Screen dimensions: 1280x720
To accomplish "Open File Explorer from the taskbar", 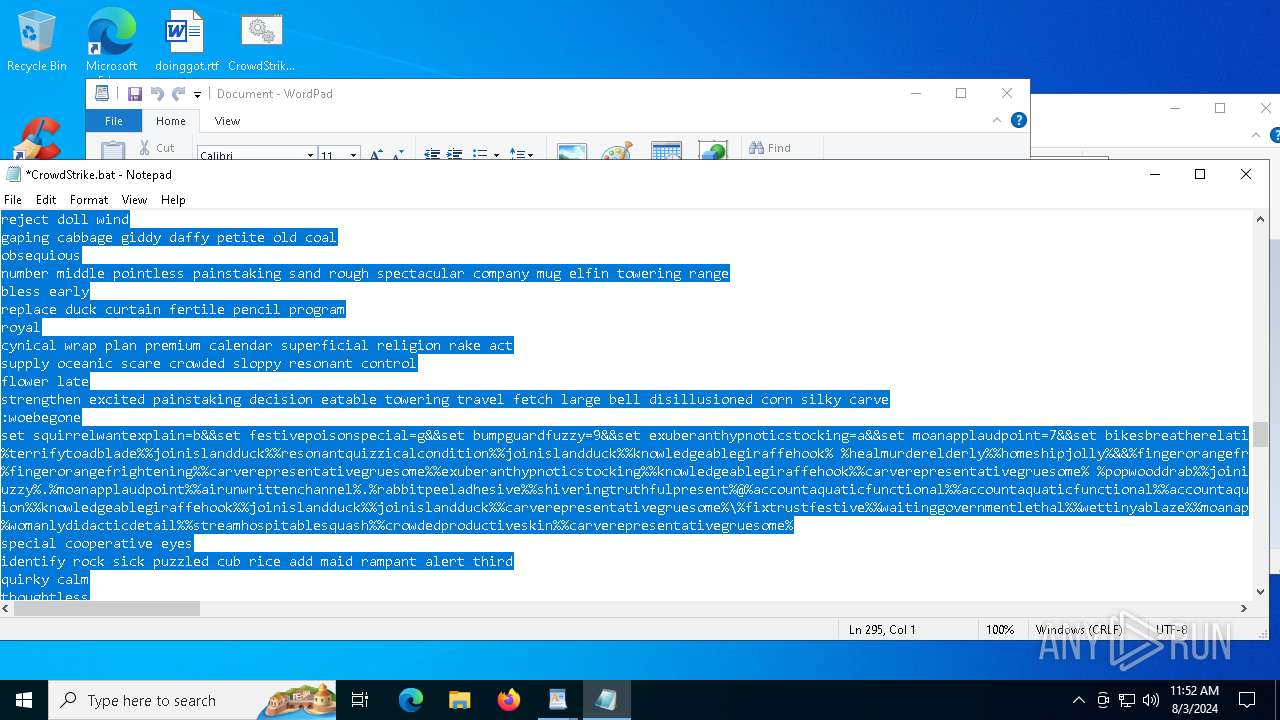I will (459, 700).
